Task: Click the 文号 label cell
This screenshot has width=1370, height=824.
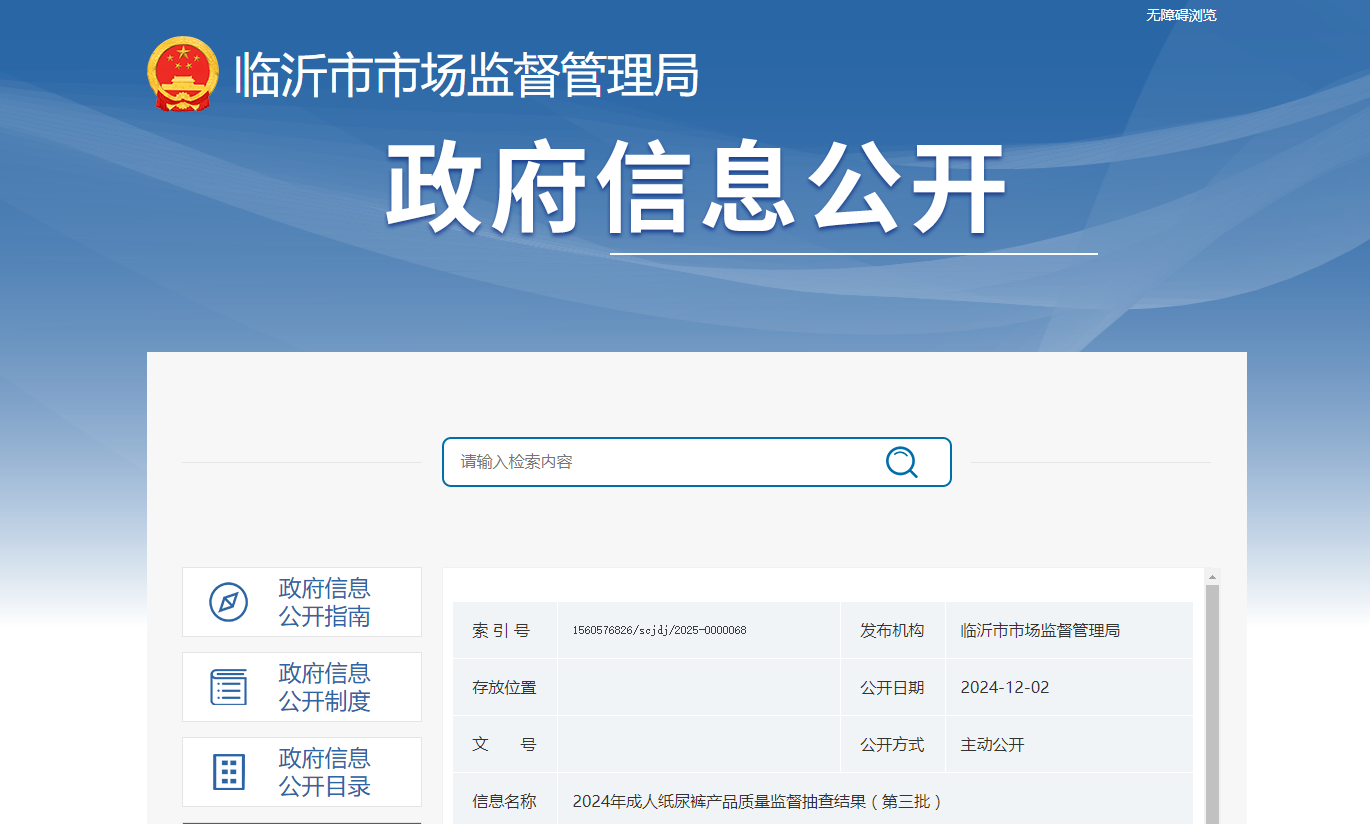Action: click(x=505, y=744)
